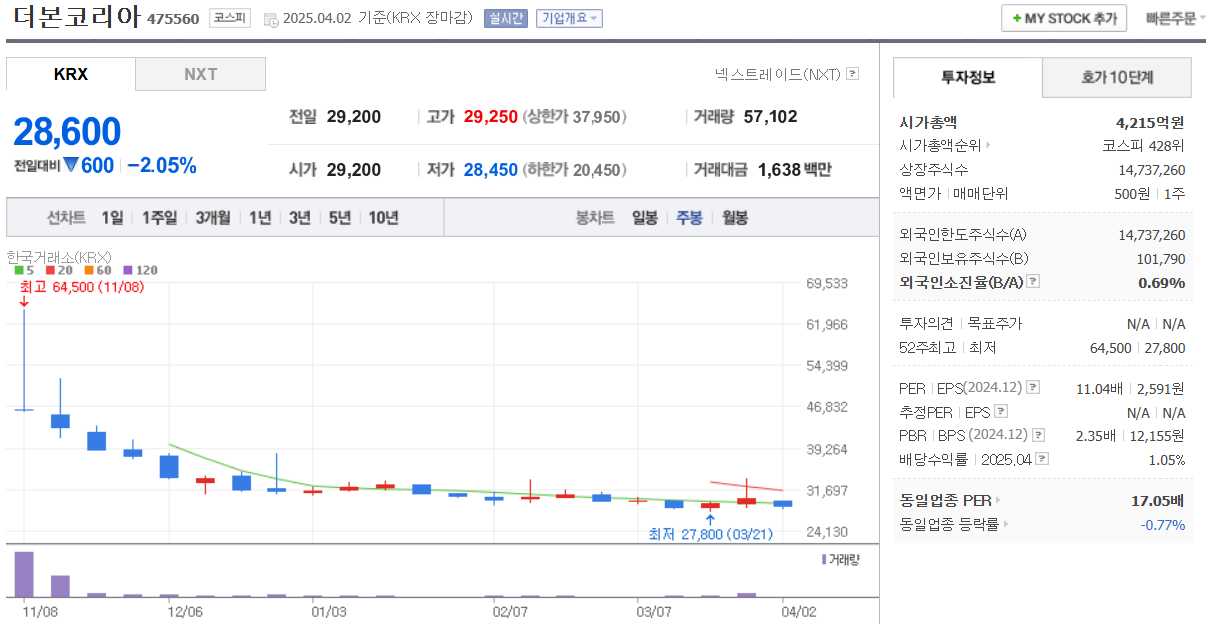Click the 시가총액 value 4,215억원

click(x=1150, y=123)
